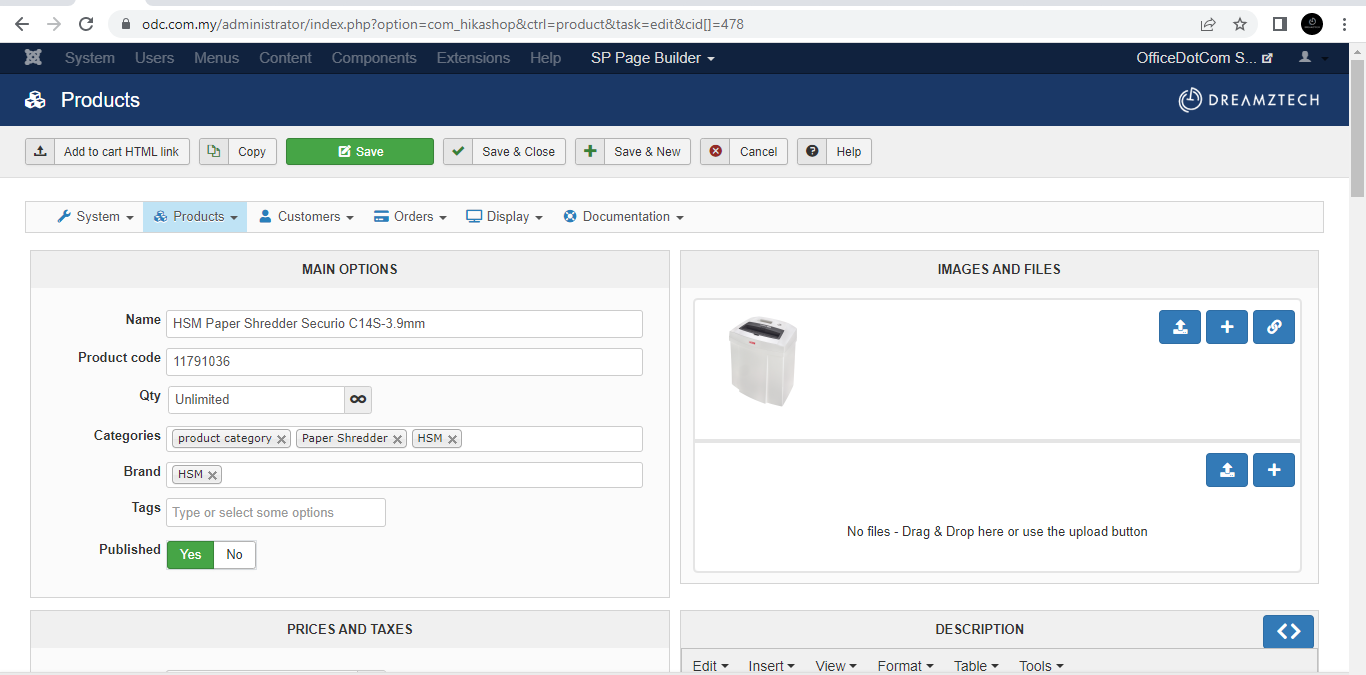Set Published to Yes
This screenshot has width=1366, height=675.
[x=190, y=554]
